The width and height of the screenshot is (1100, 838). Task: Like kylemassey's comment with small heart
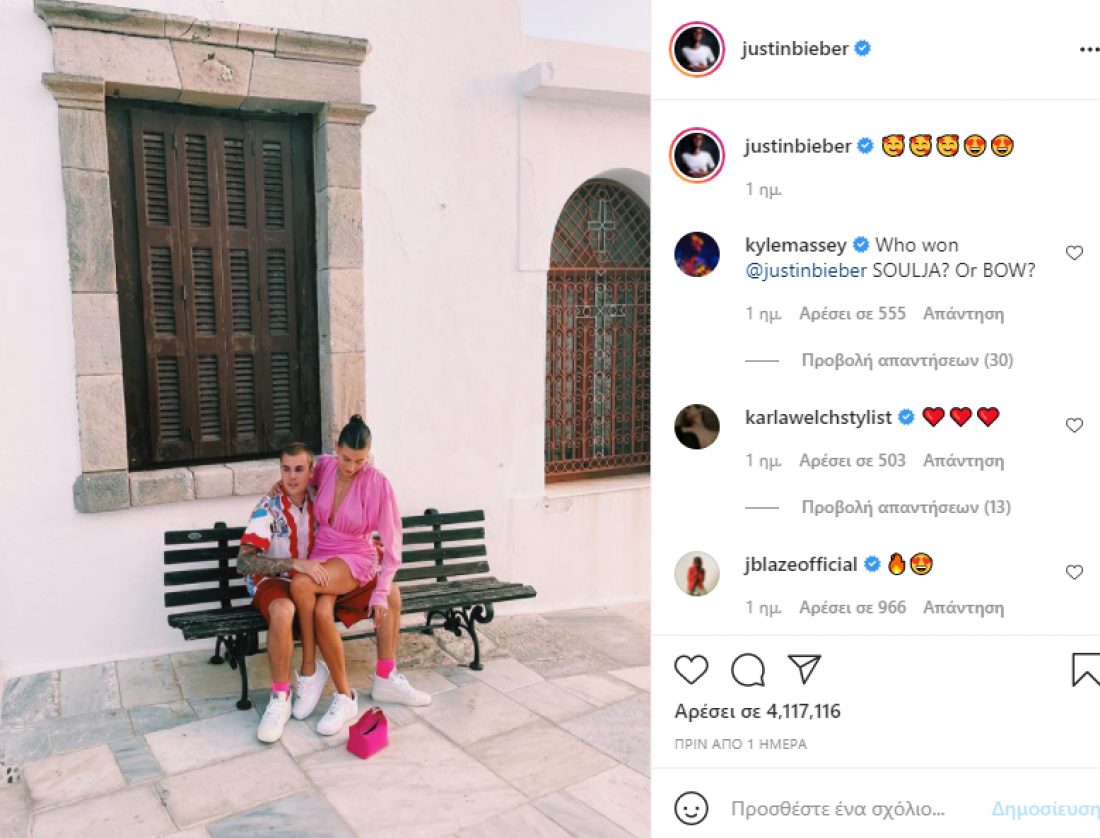(x=1074, y=253)
